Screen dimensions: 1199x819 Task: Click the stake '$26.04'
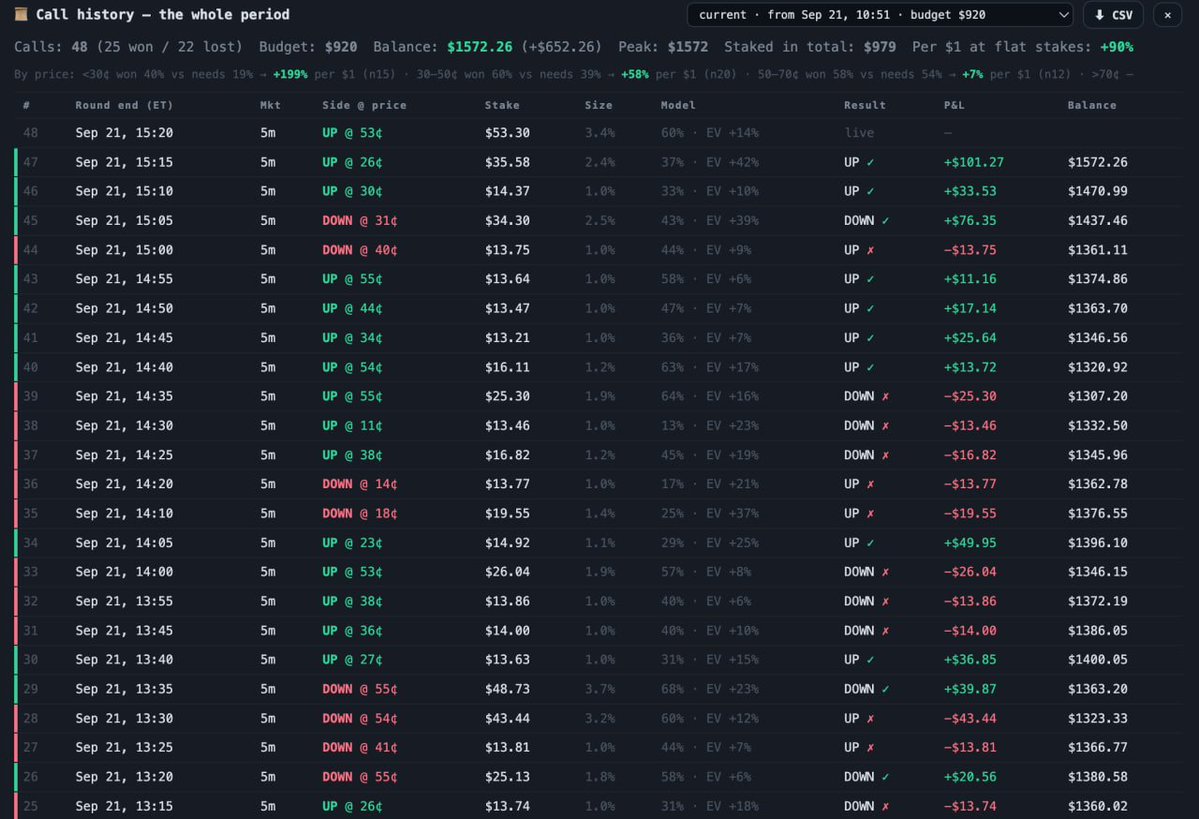(x=507, y=572)
